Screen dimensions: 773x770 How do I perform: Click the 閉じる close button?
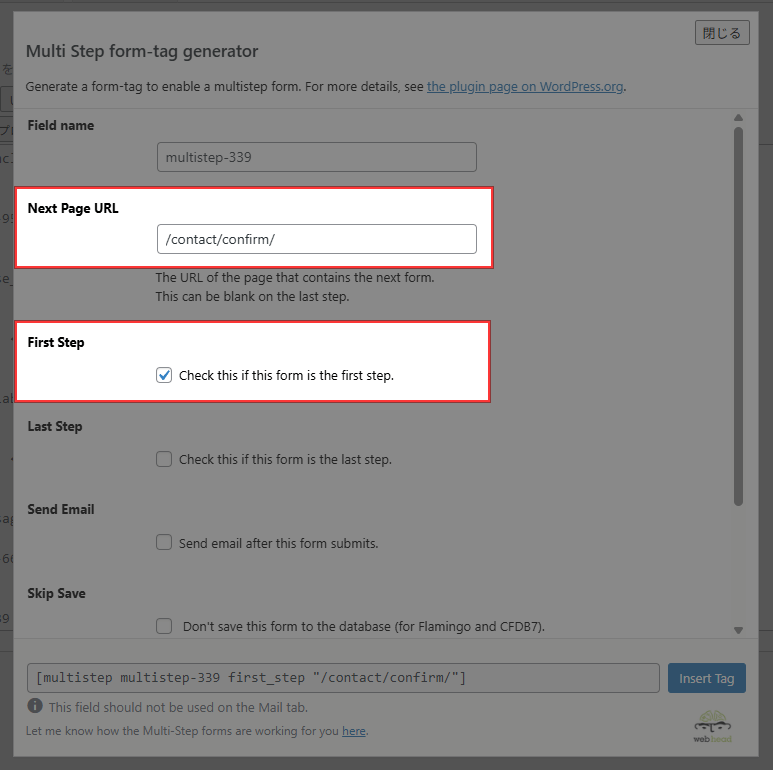(721, 33)
